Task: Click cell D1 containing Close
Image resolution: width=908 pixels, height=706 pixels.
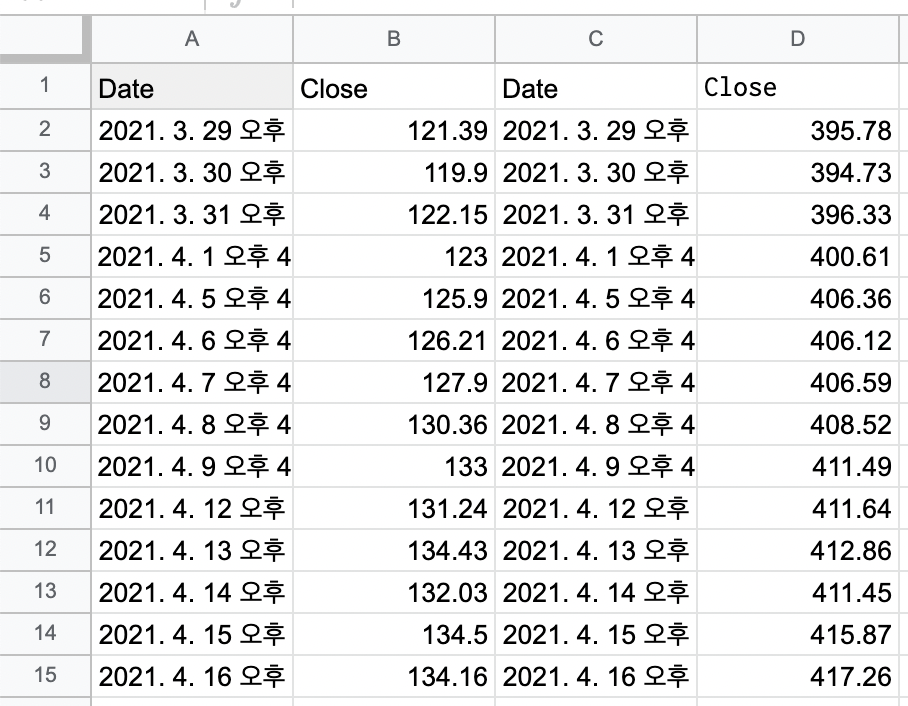Action: 798,86
